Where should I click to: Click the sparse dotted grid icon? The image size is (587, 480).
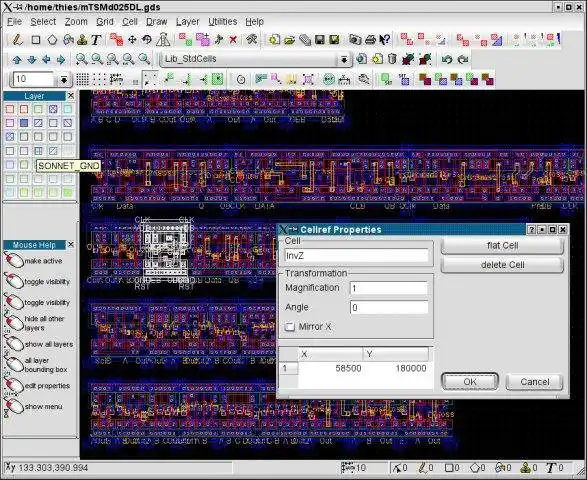point(99,79)
